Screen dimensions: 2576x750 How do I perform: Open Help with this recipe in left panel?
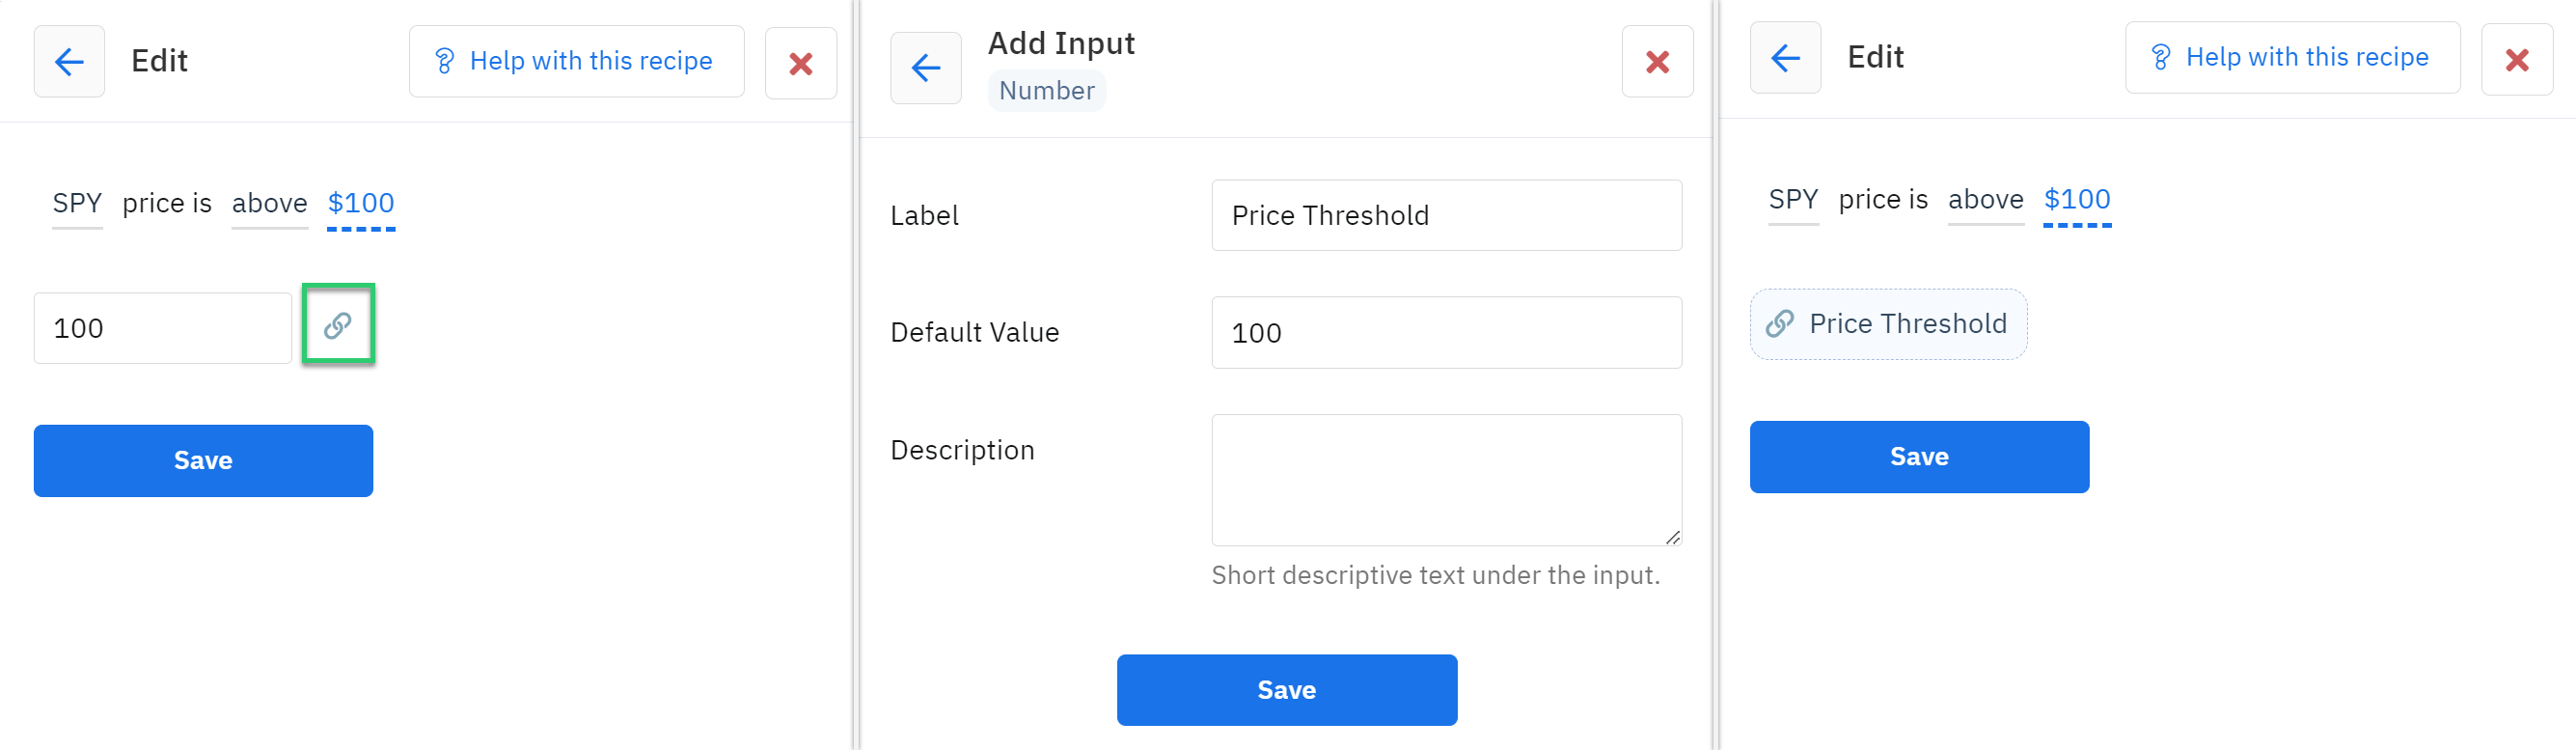(x=576, y=62)
